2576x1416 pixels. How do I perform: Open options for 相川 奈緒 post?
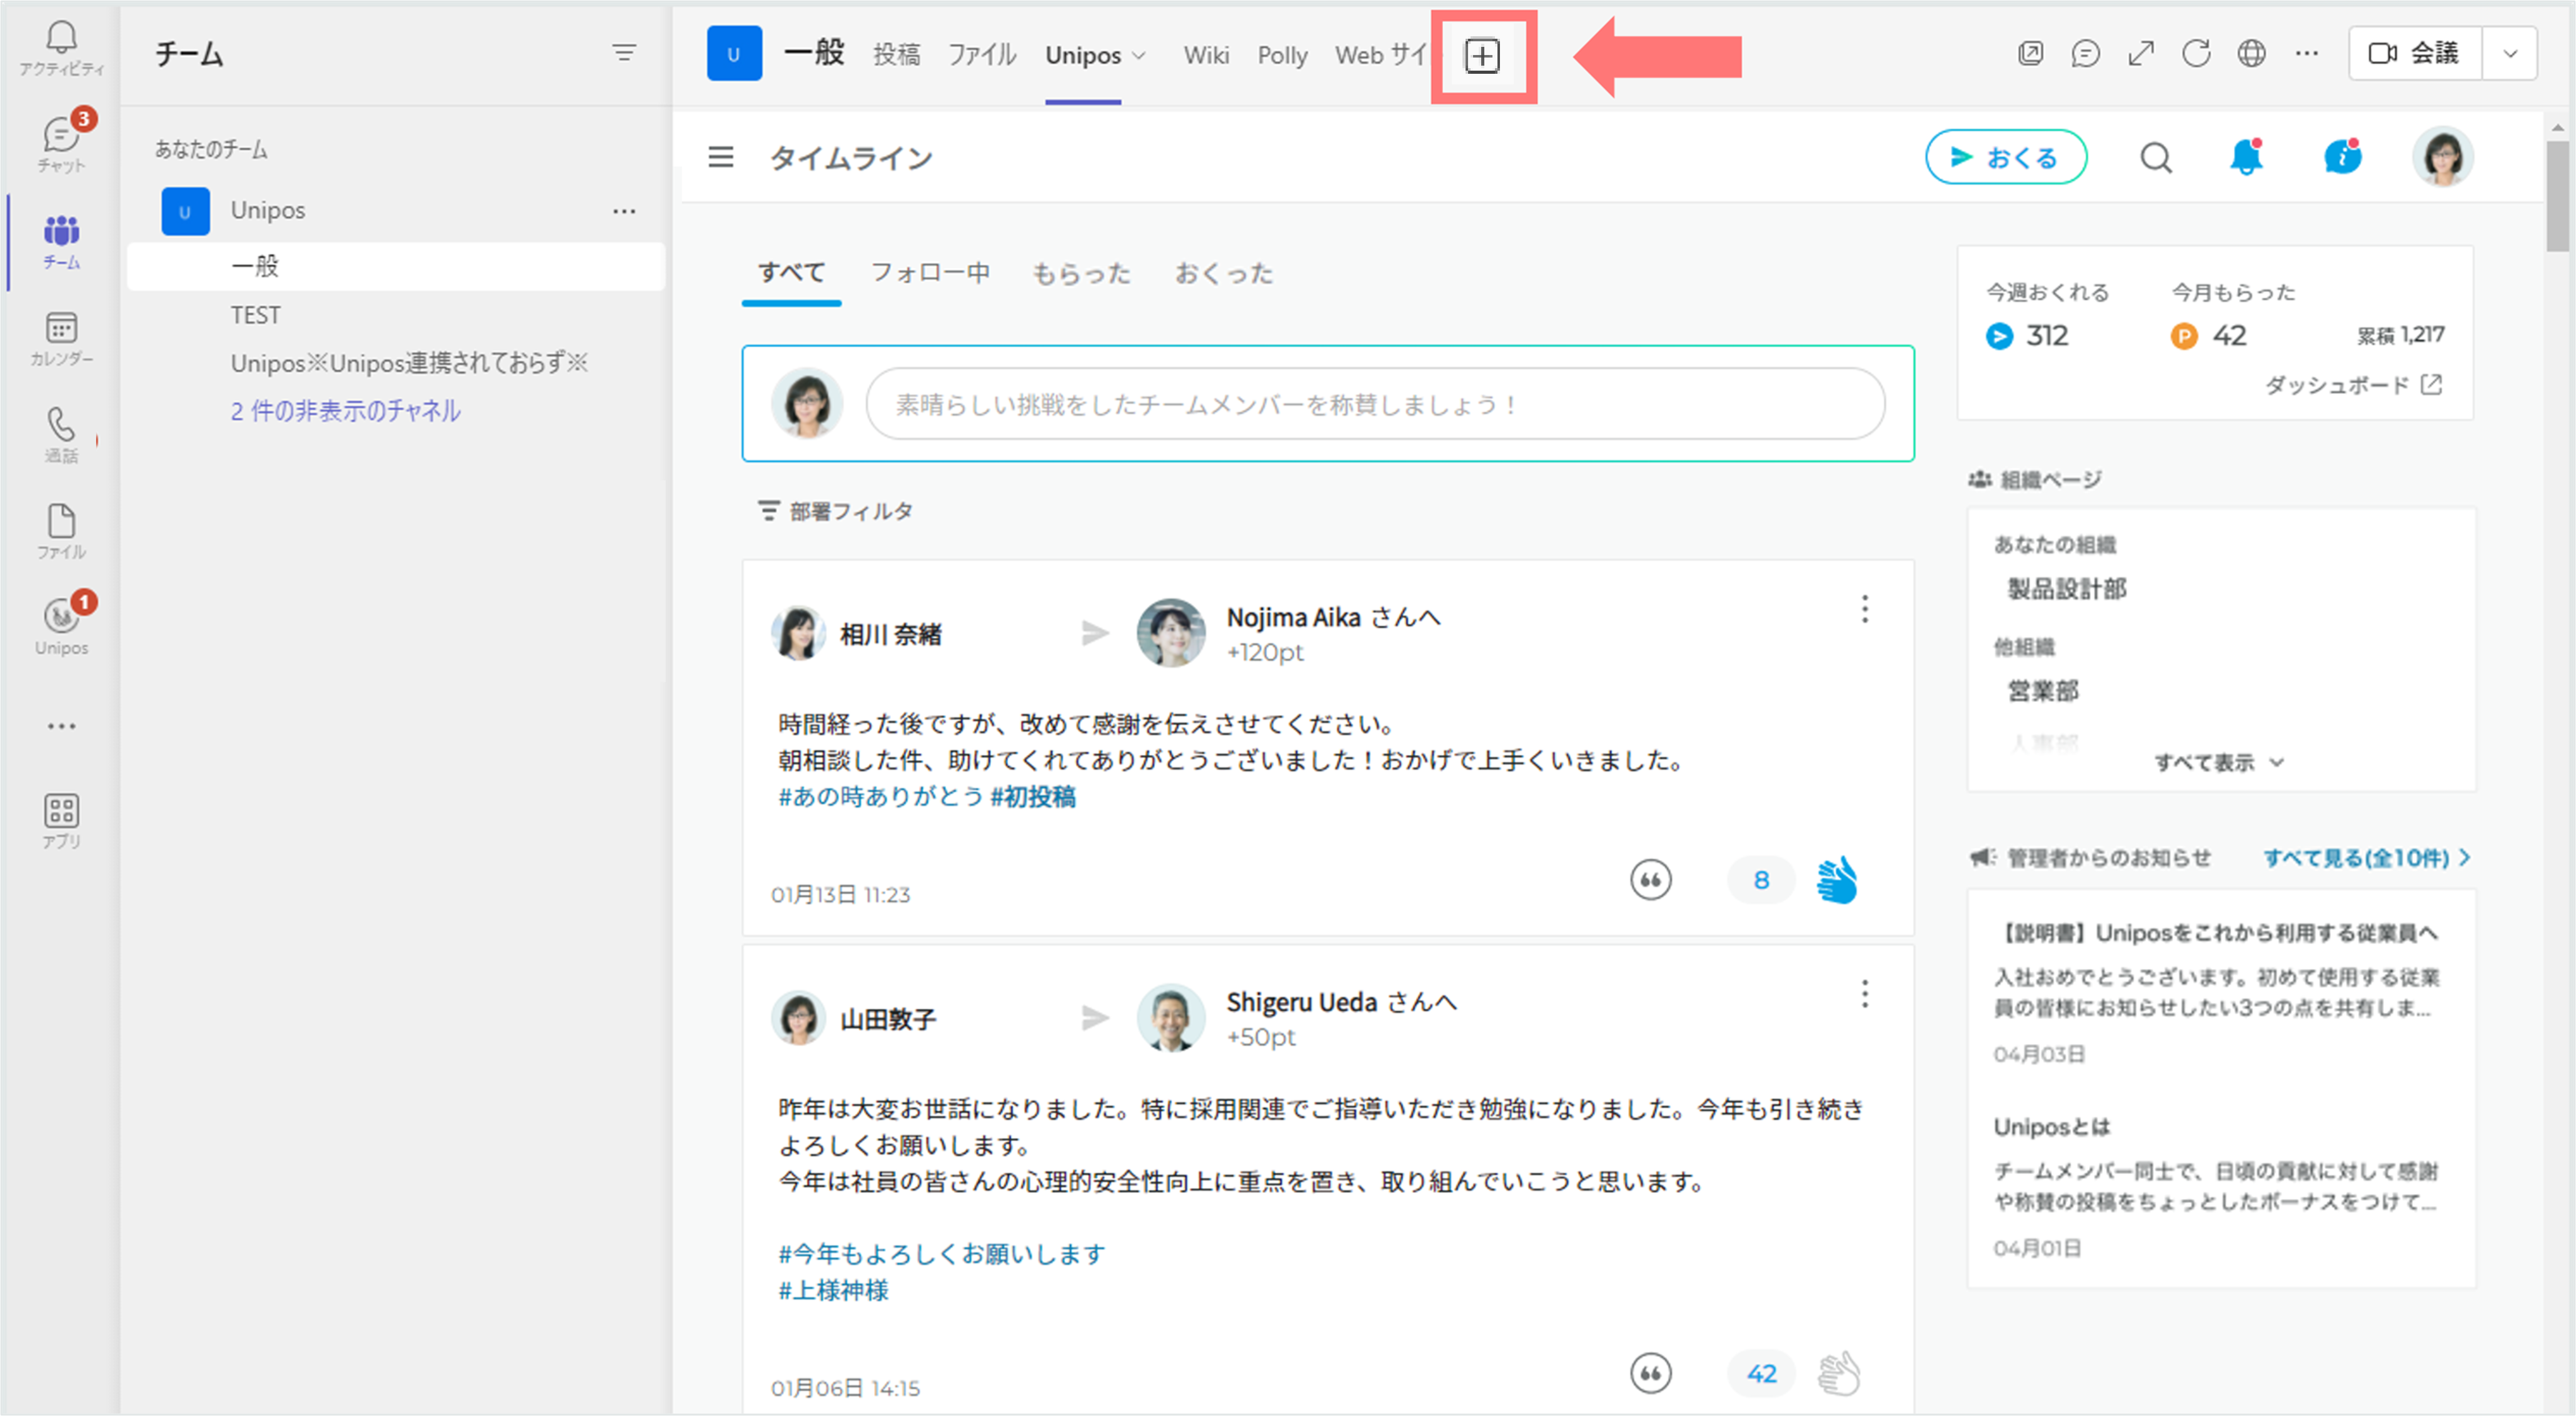(x=1864, y=609)
